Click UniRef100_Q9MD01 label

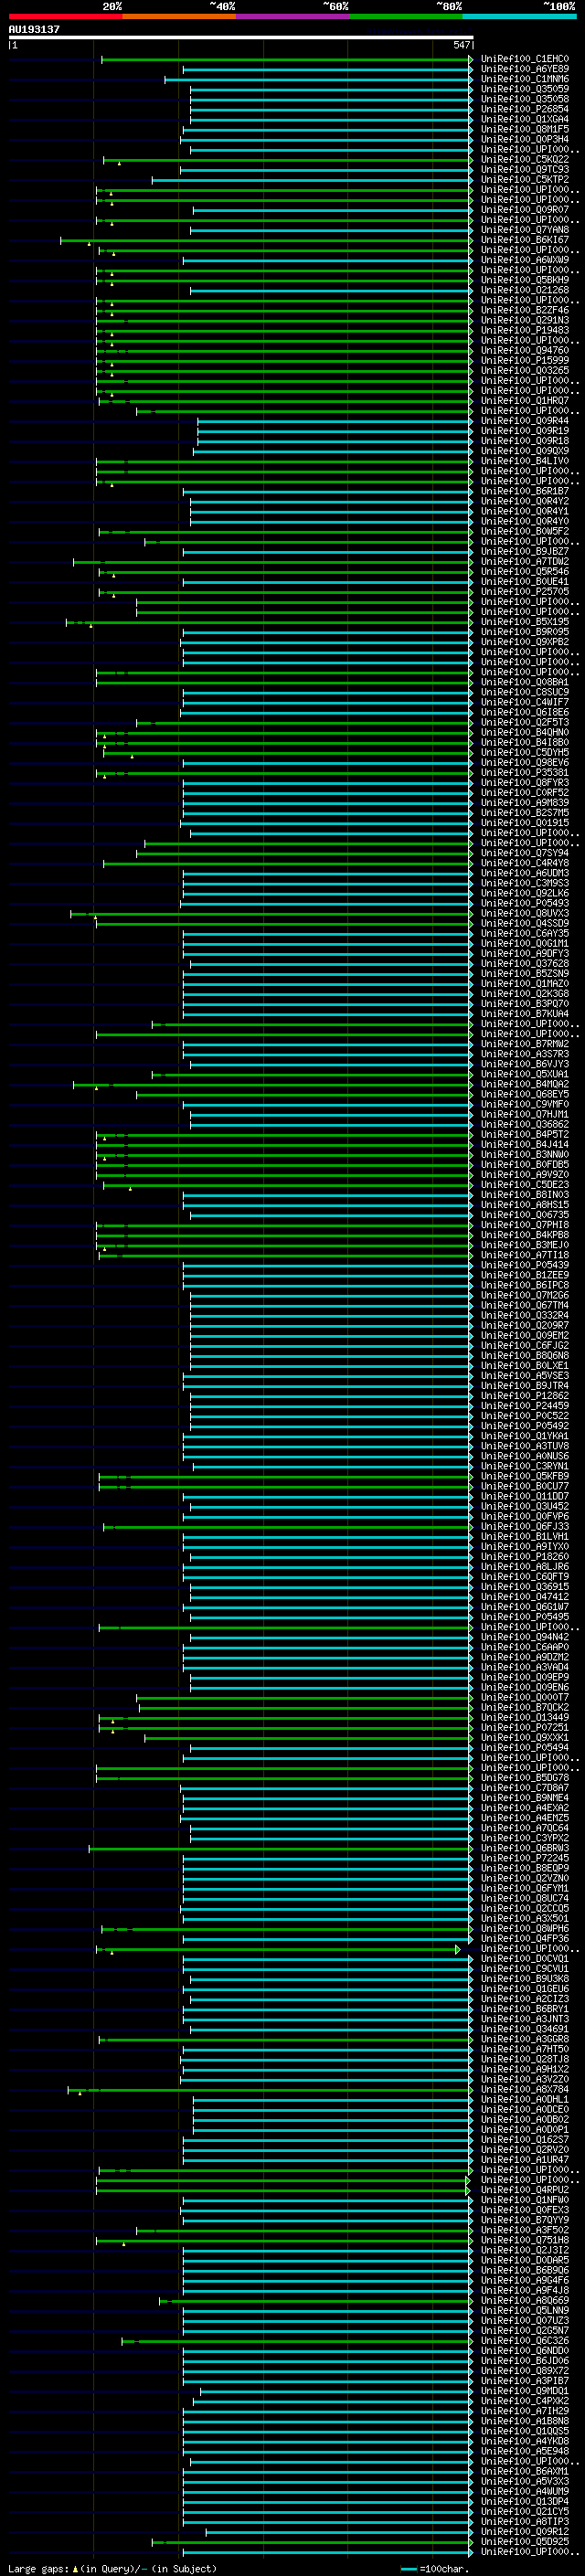pos(525,2391)
